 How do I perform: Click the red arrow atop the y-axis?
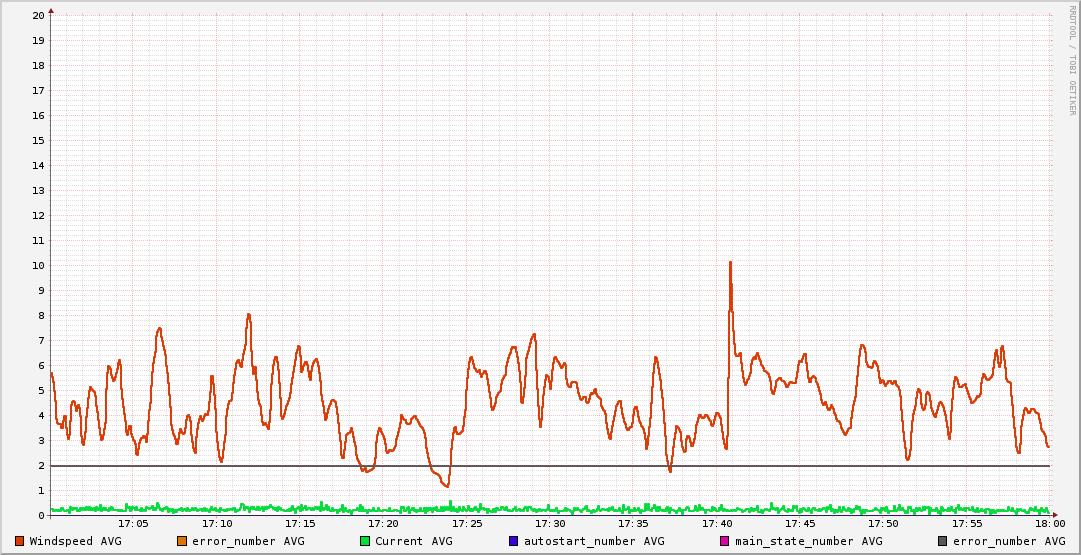point(51,10)
